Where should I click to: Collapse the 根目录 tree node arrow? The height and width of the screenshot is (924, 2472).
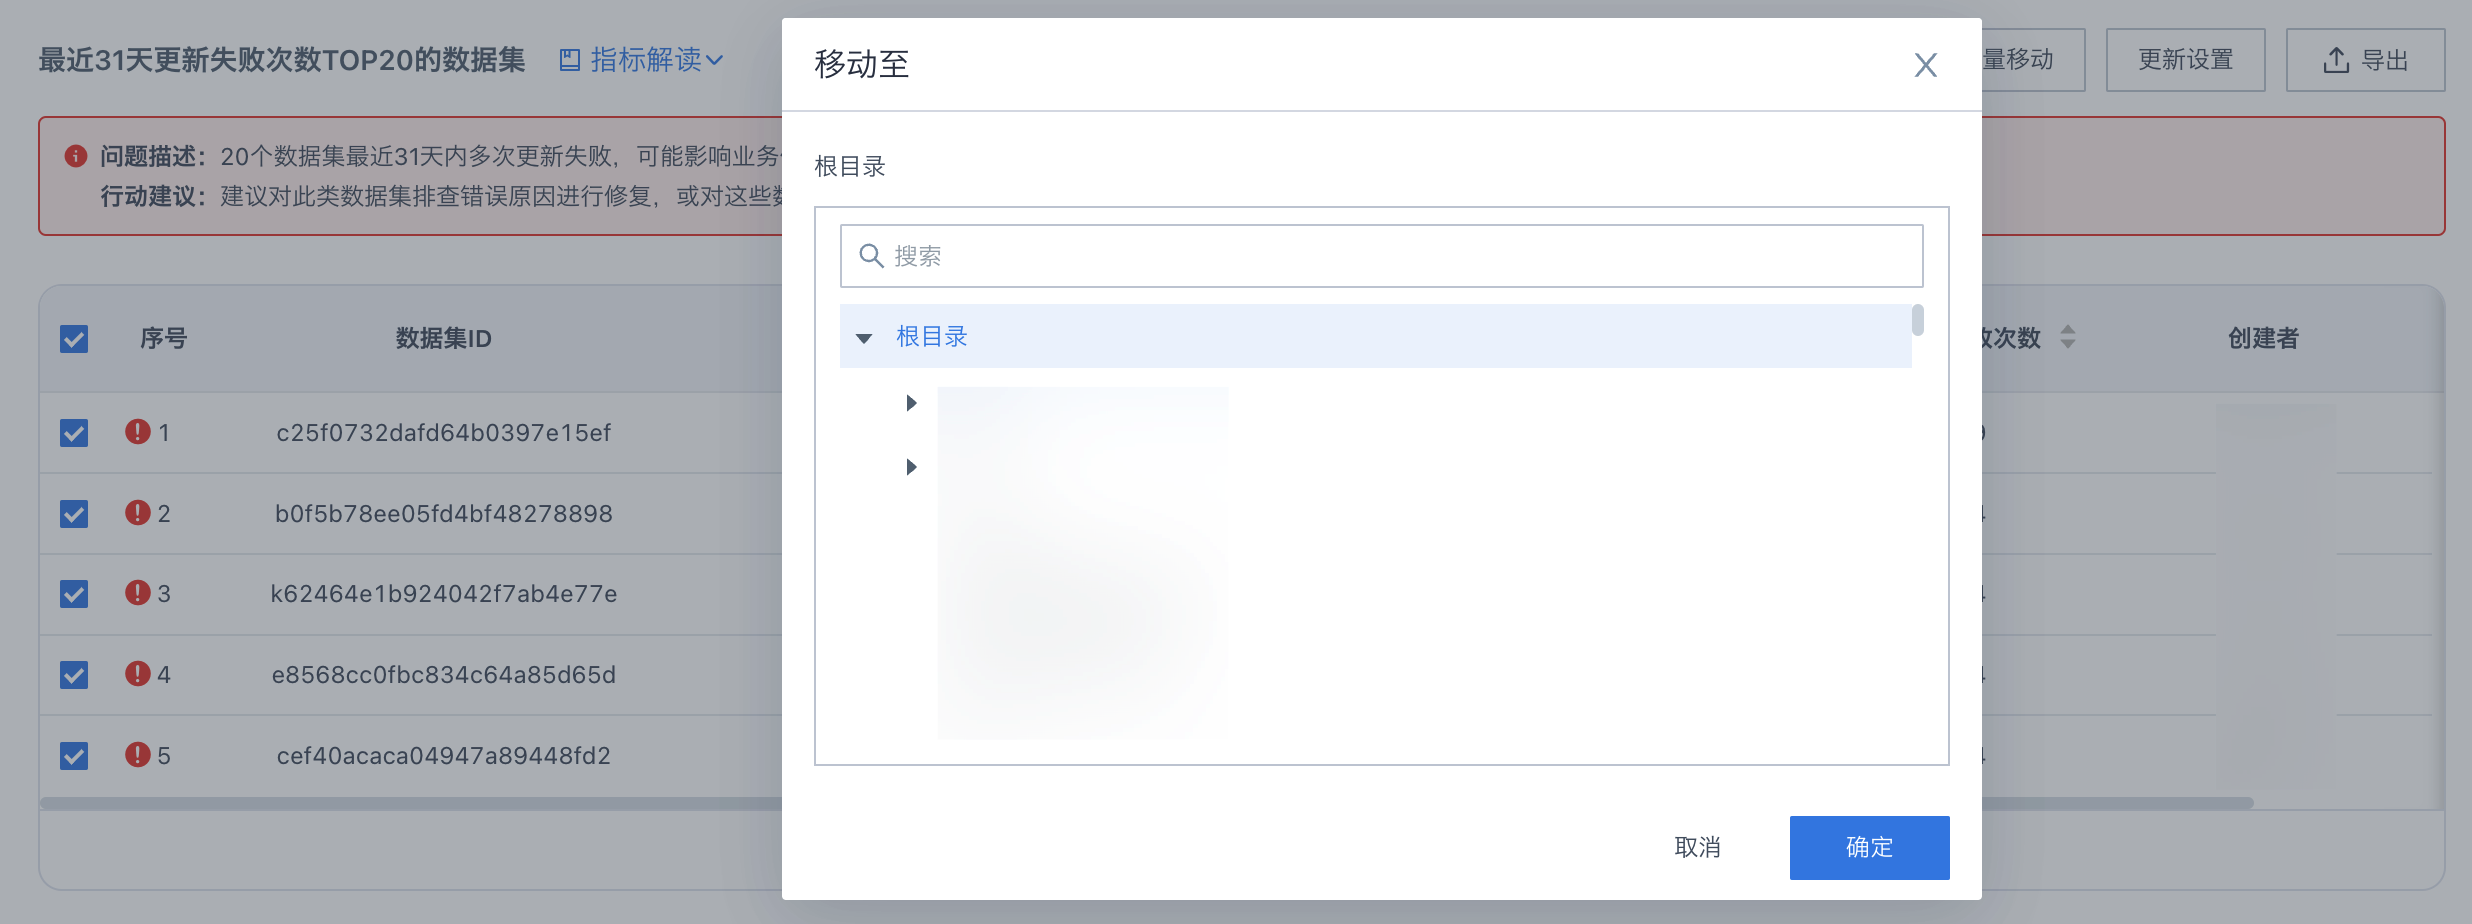point(864,338)
